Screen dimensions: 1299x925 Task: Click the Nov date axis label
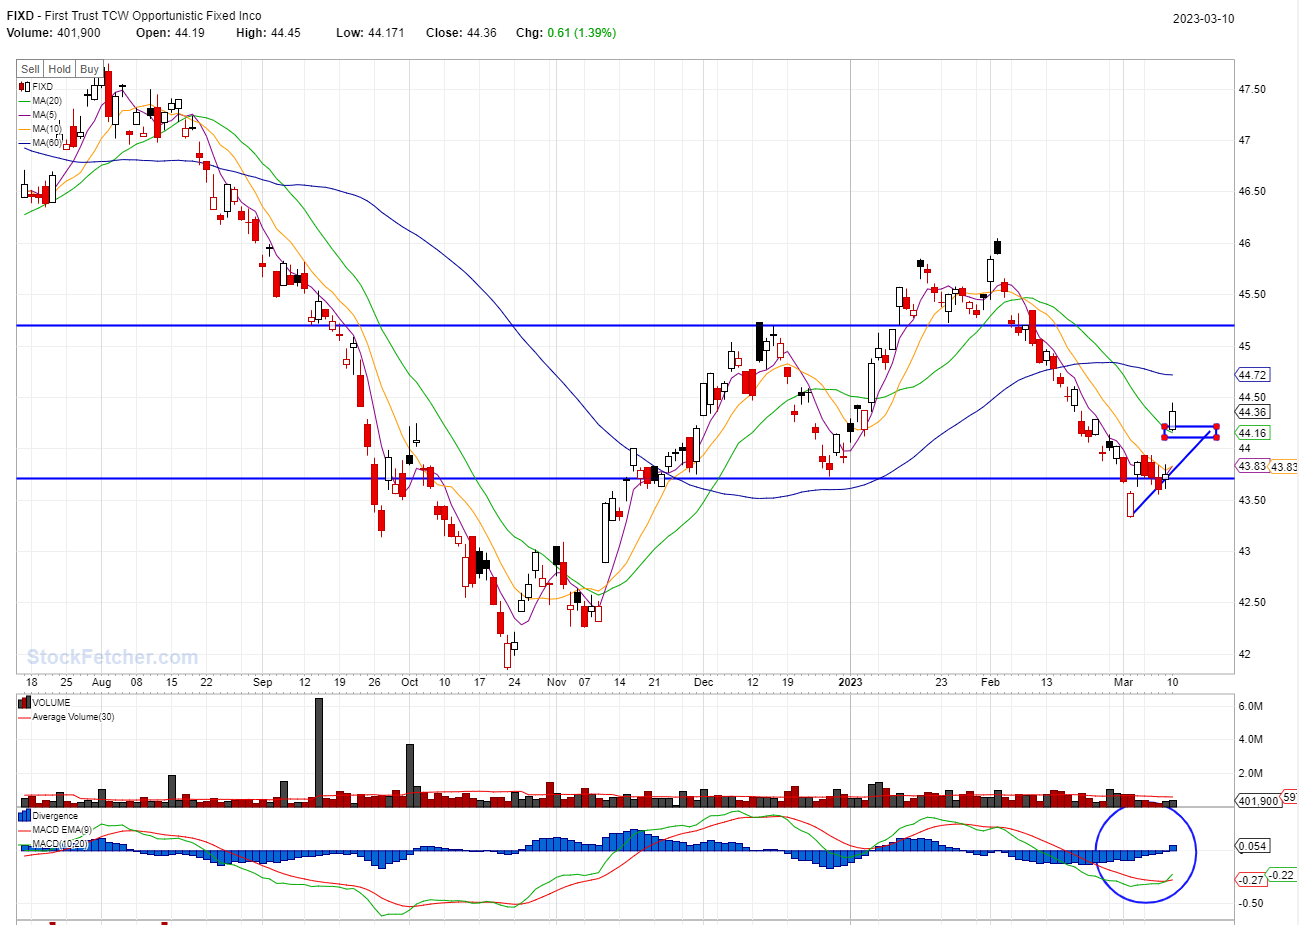tap(556, 682)
